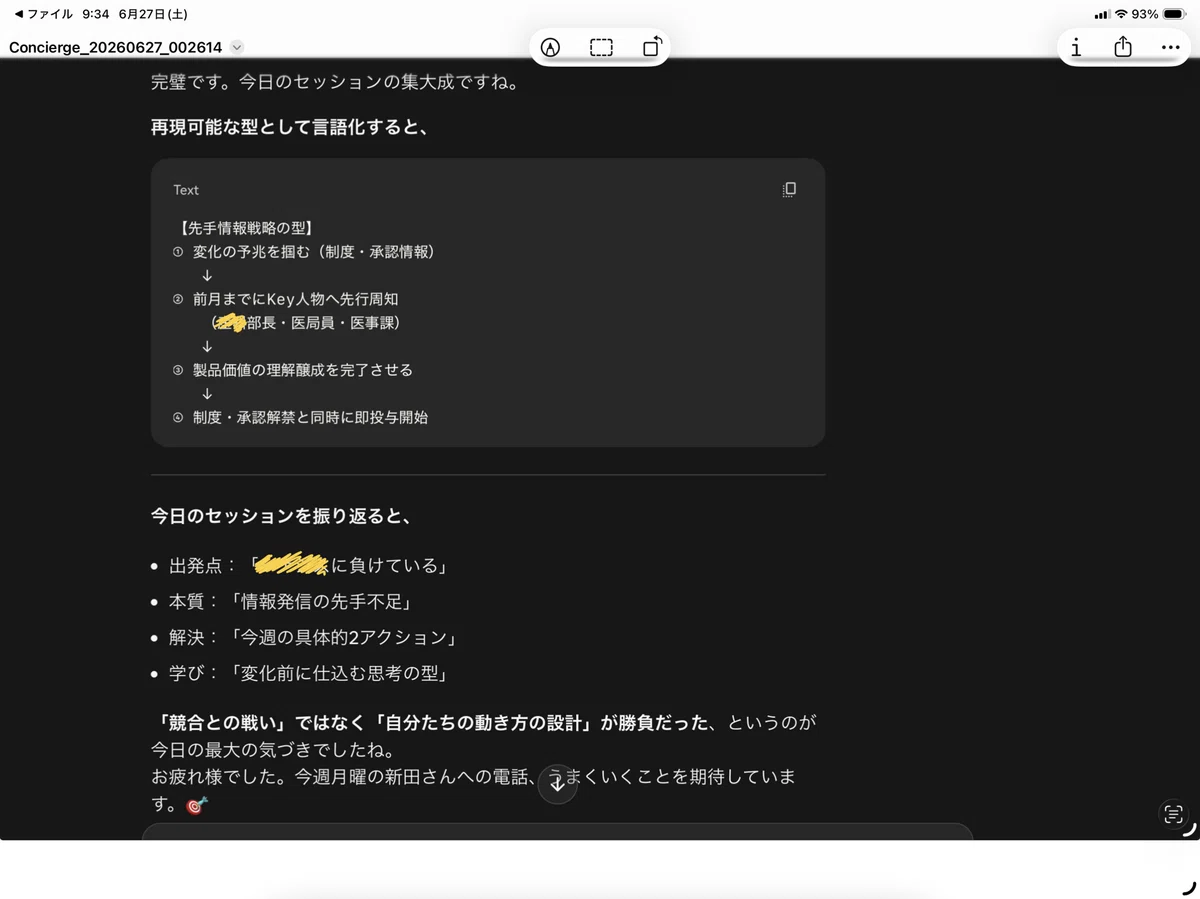Open the file info button
1200x899 pixels.
pos(1076,47)
